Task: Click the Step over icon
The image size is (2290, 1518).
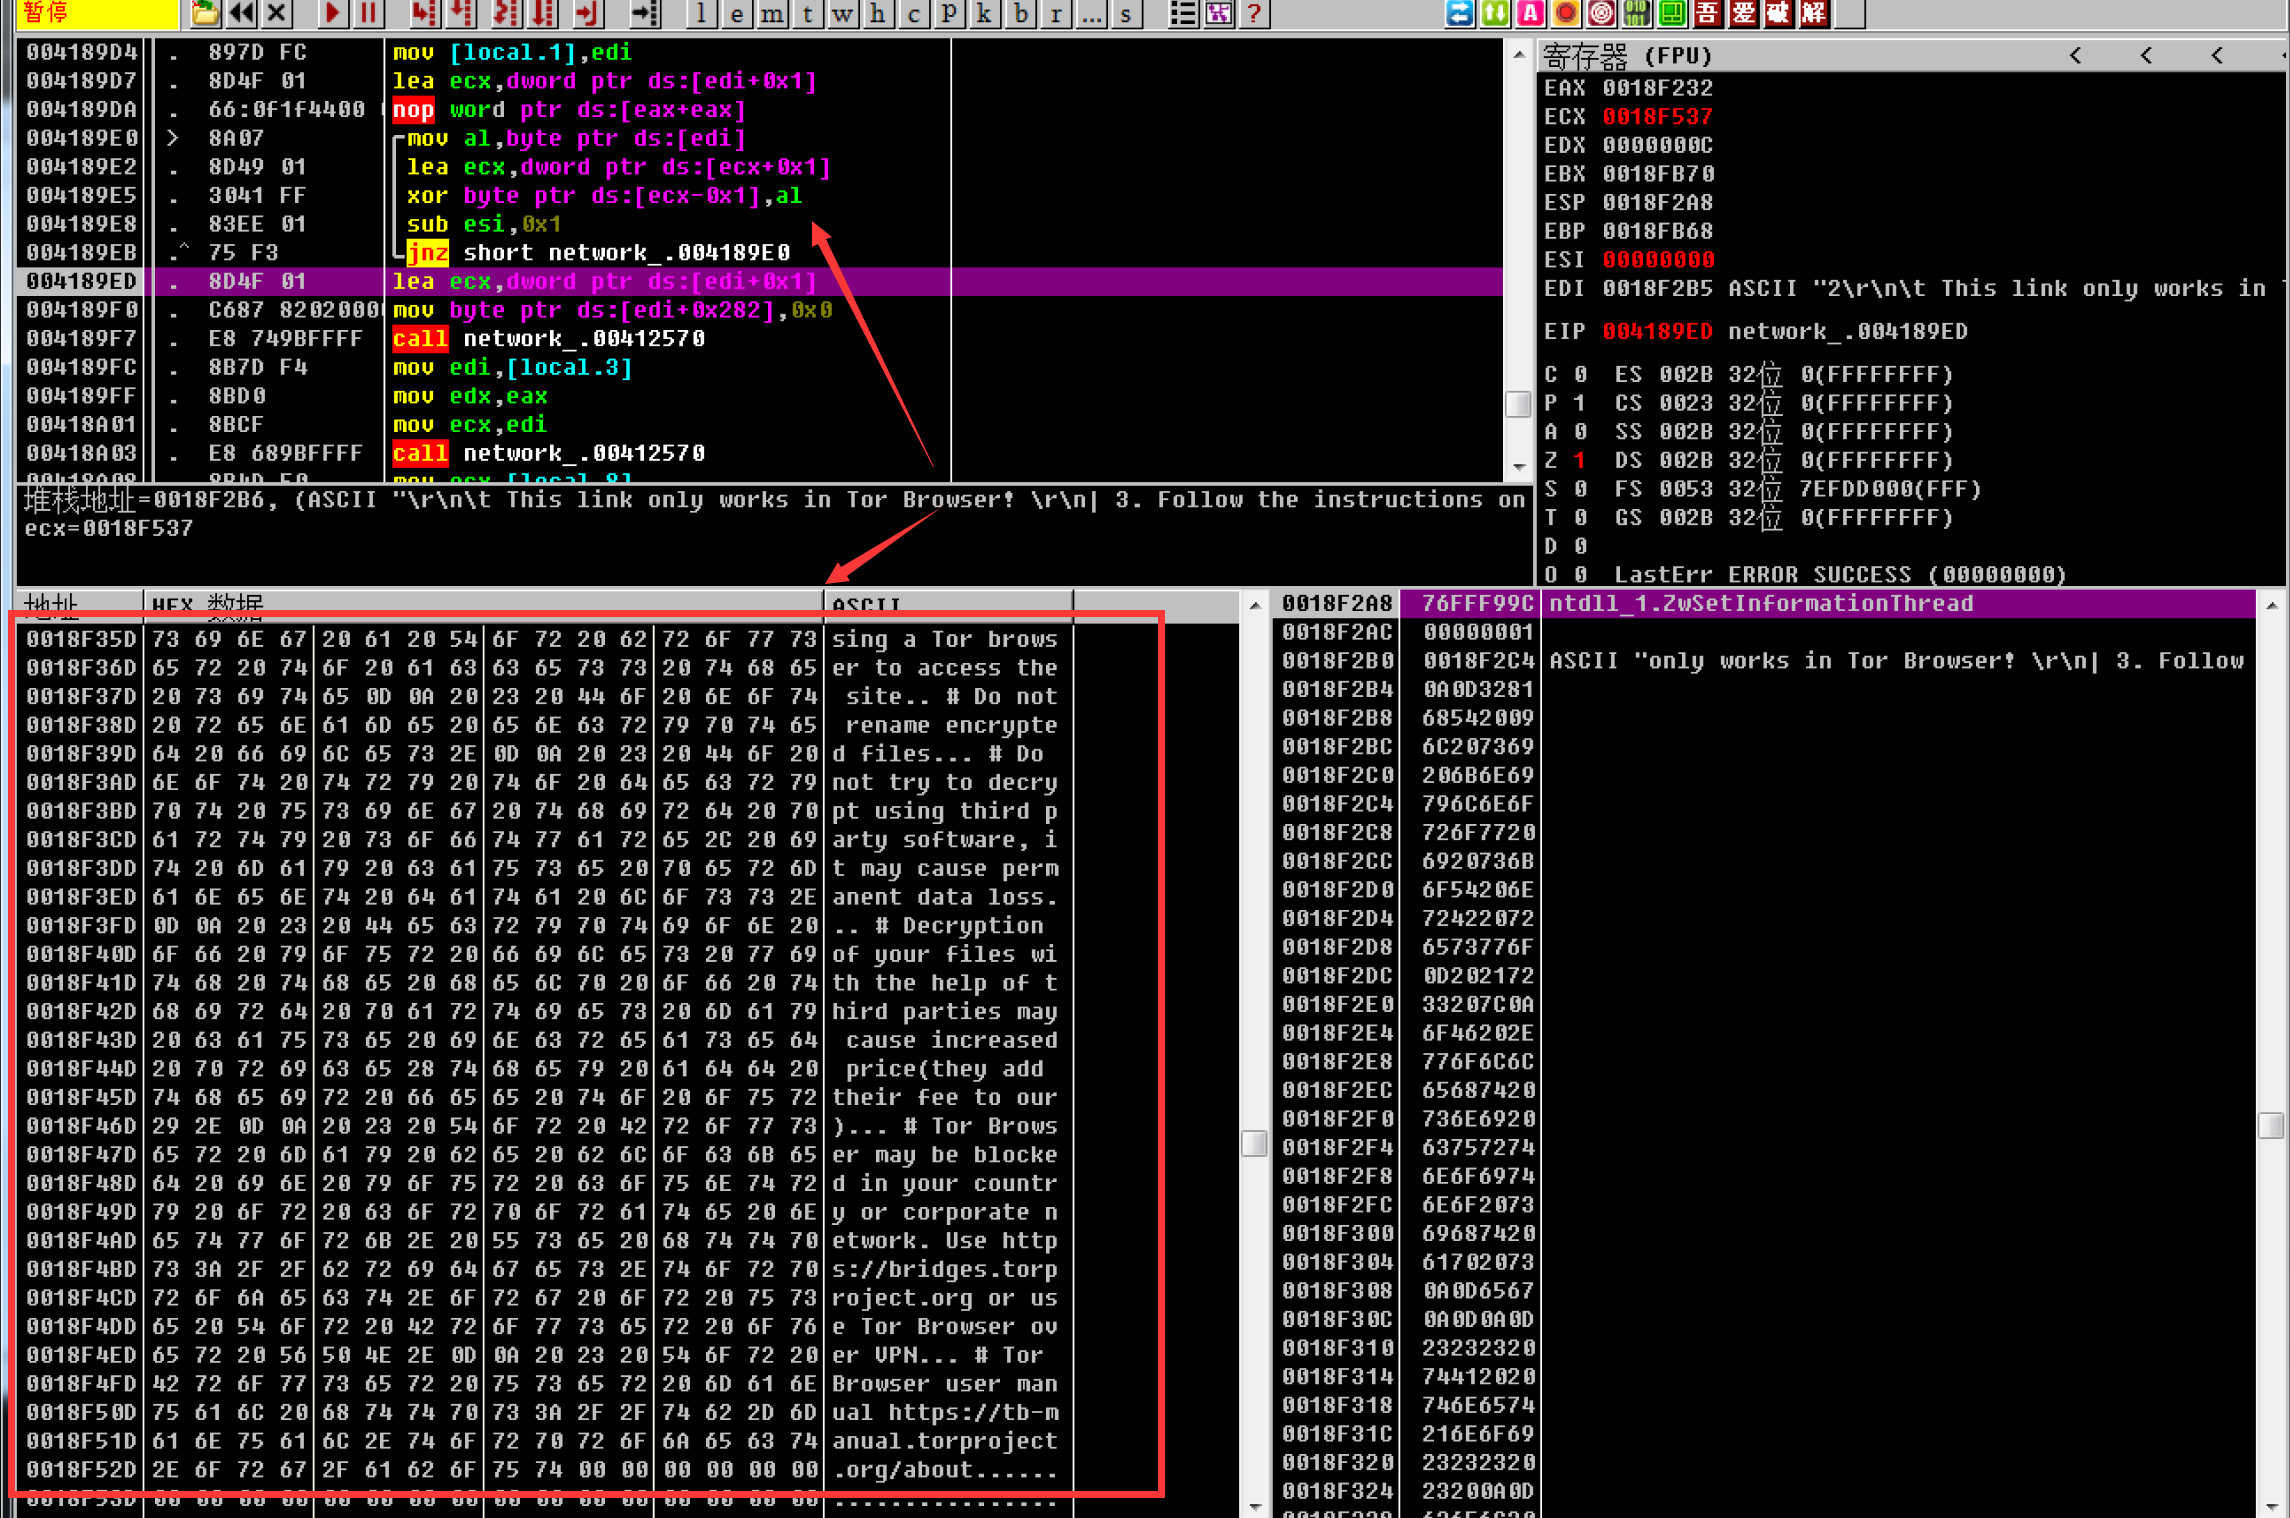Action: click(x=462, y=13)
